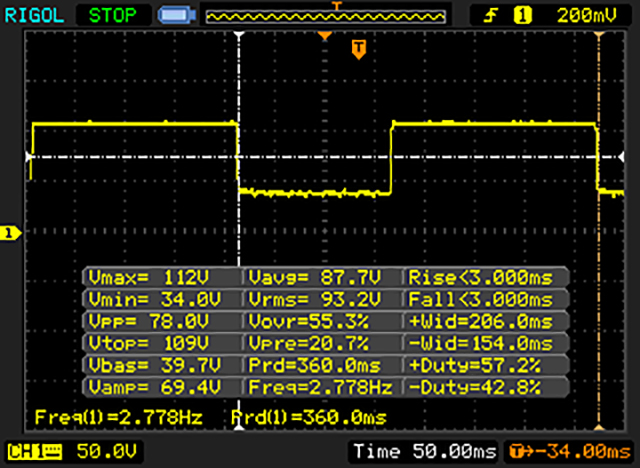Click the Rise<3.000ms measurement
The image size is (640, 468).
click(481, 278)
